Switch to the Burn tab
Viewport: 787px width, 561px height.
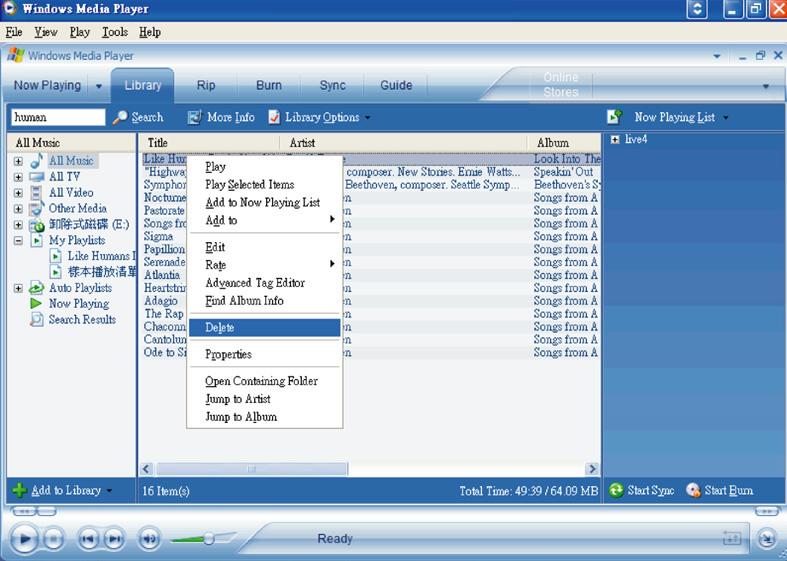(x=269, y=85)
